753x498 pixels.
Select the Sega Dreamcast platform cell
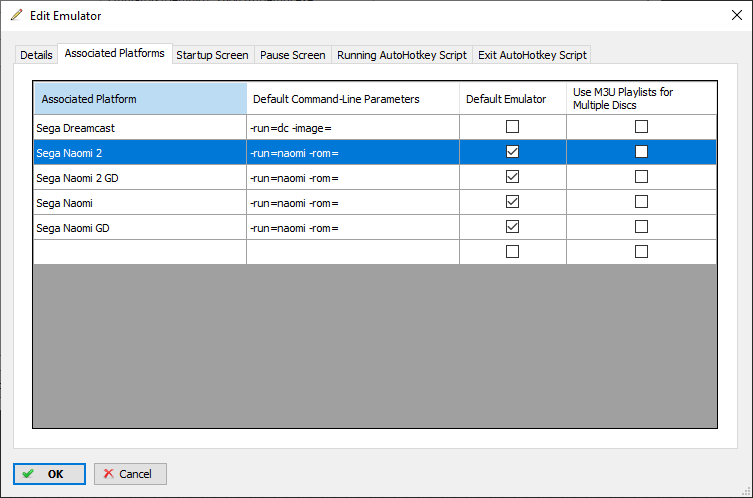[x=140, y=128]
